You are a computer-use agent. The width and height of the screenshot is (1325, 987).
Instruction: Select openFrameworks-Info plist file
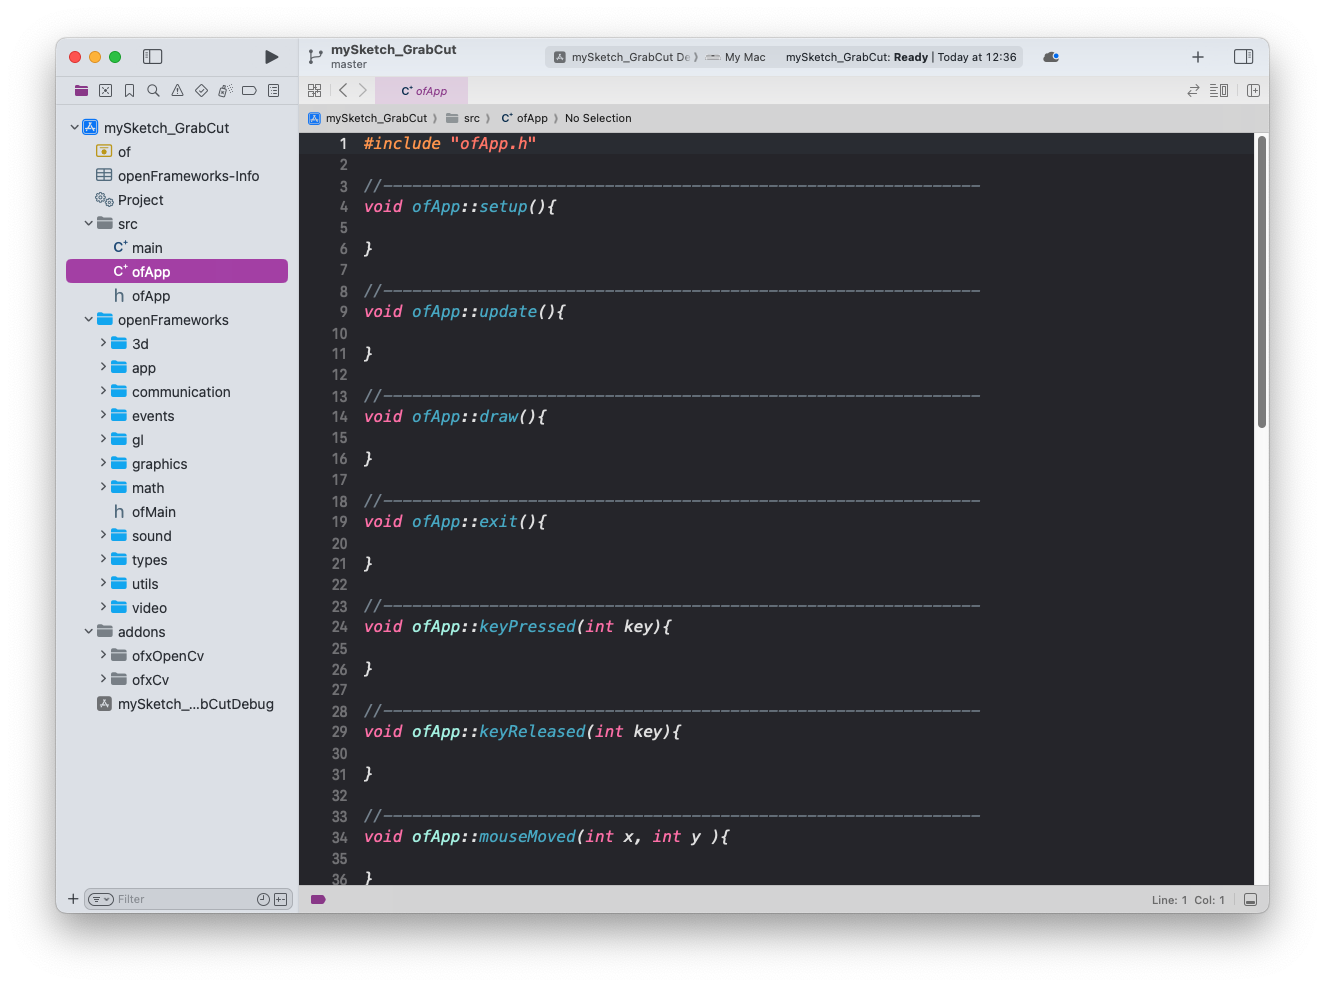(x=177, y=176)
